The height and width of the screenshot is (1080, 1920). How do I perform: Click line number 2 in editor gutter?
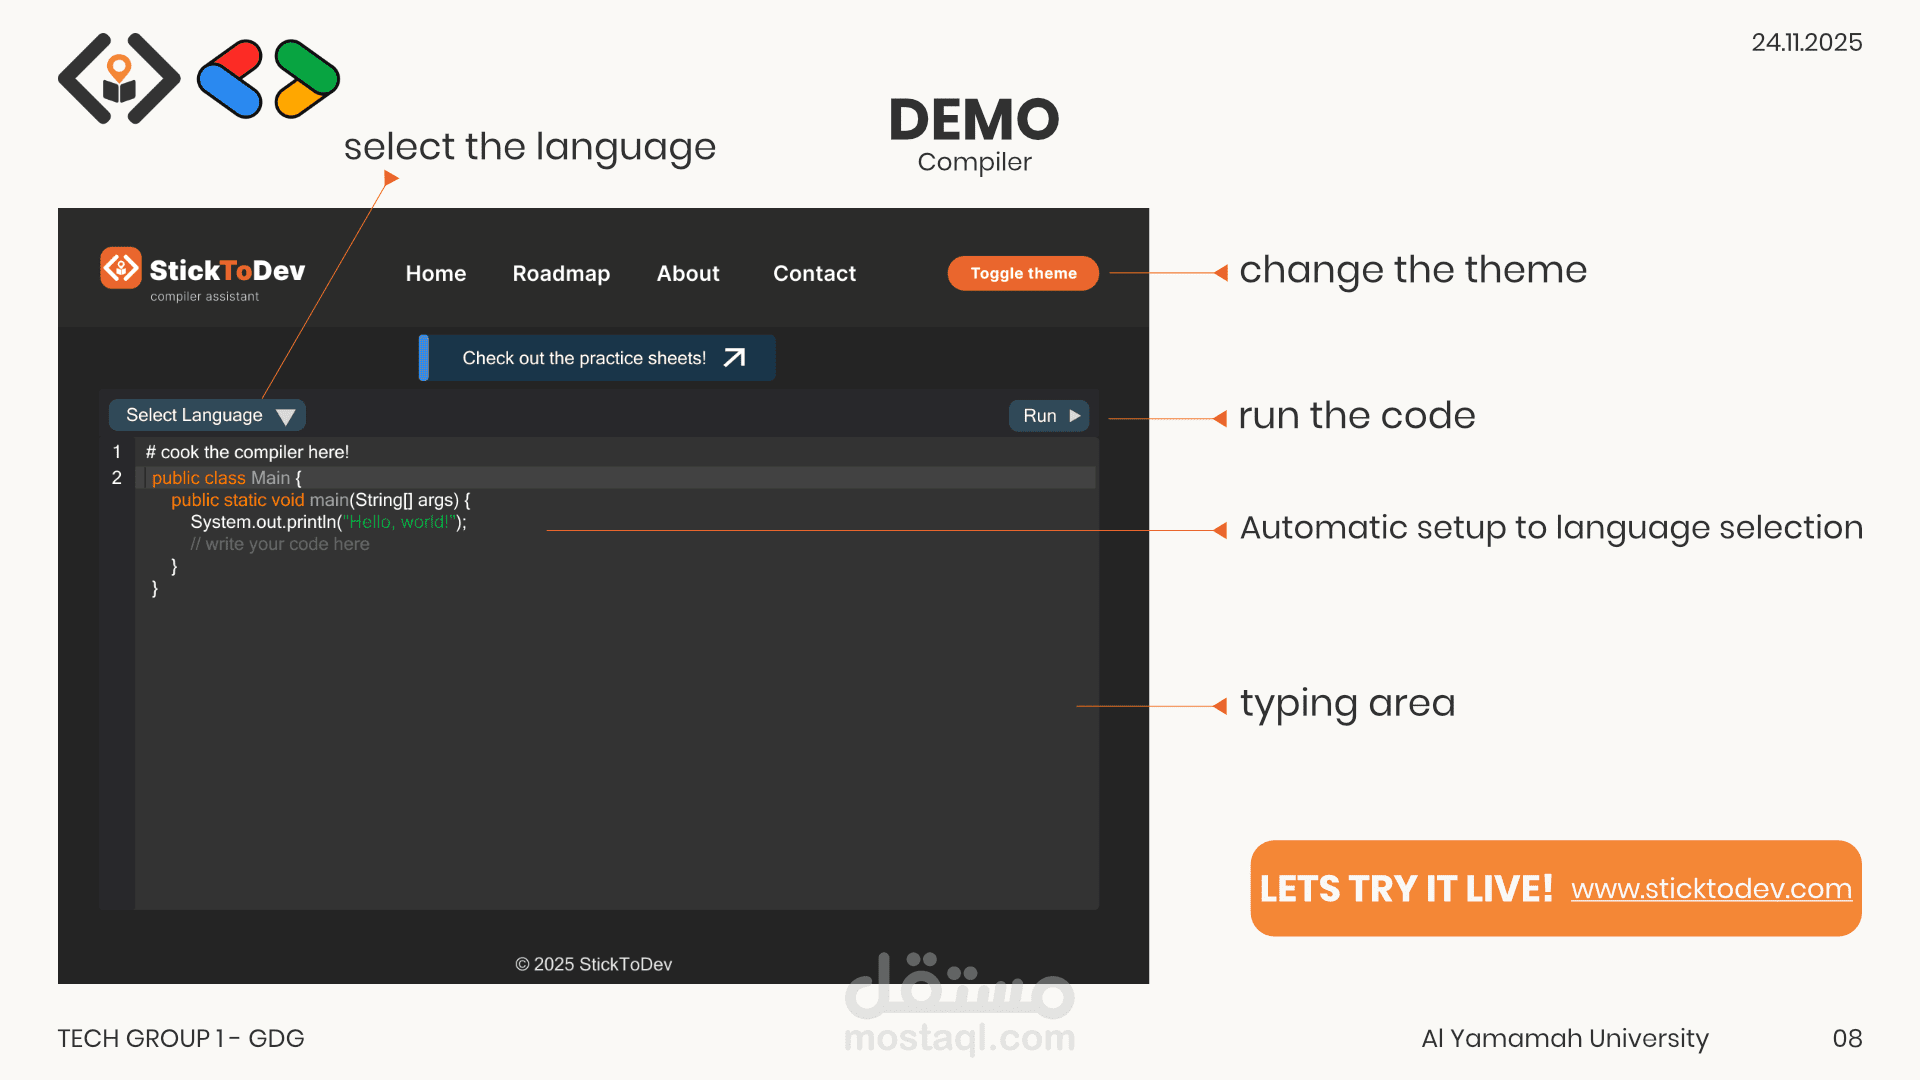pos(117,478)
